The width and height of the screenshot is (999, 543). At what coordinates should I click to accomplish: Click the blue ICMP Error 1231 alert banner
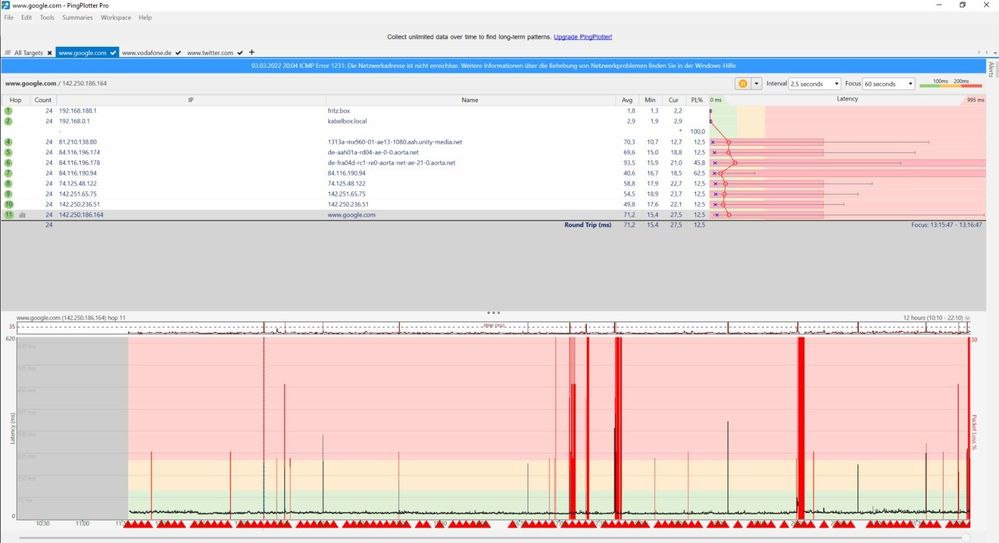click(x=493, y=66)
